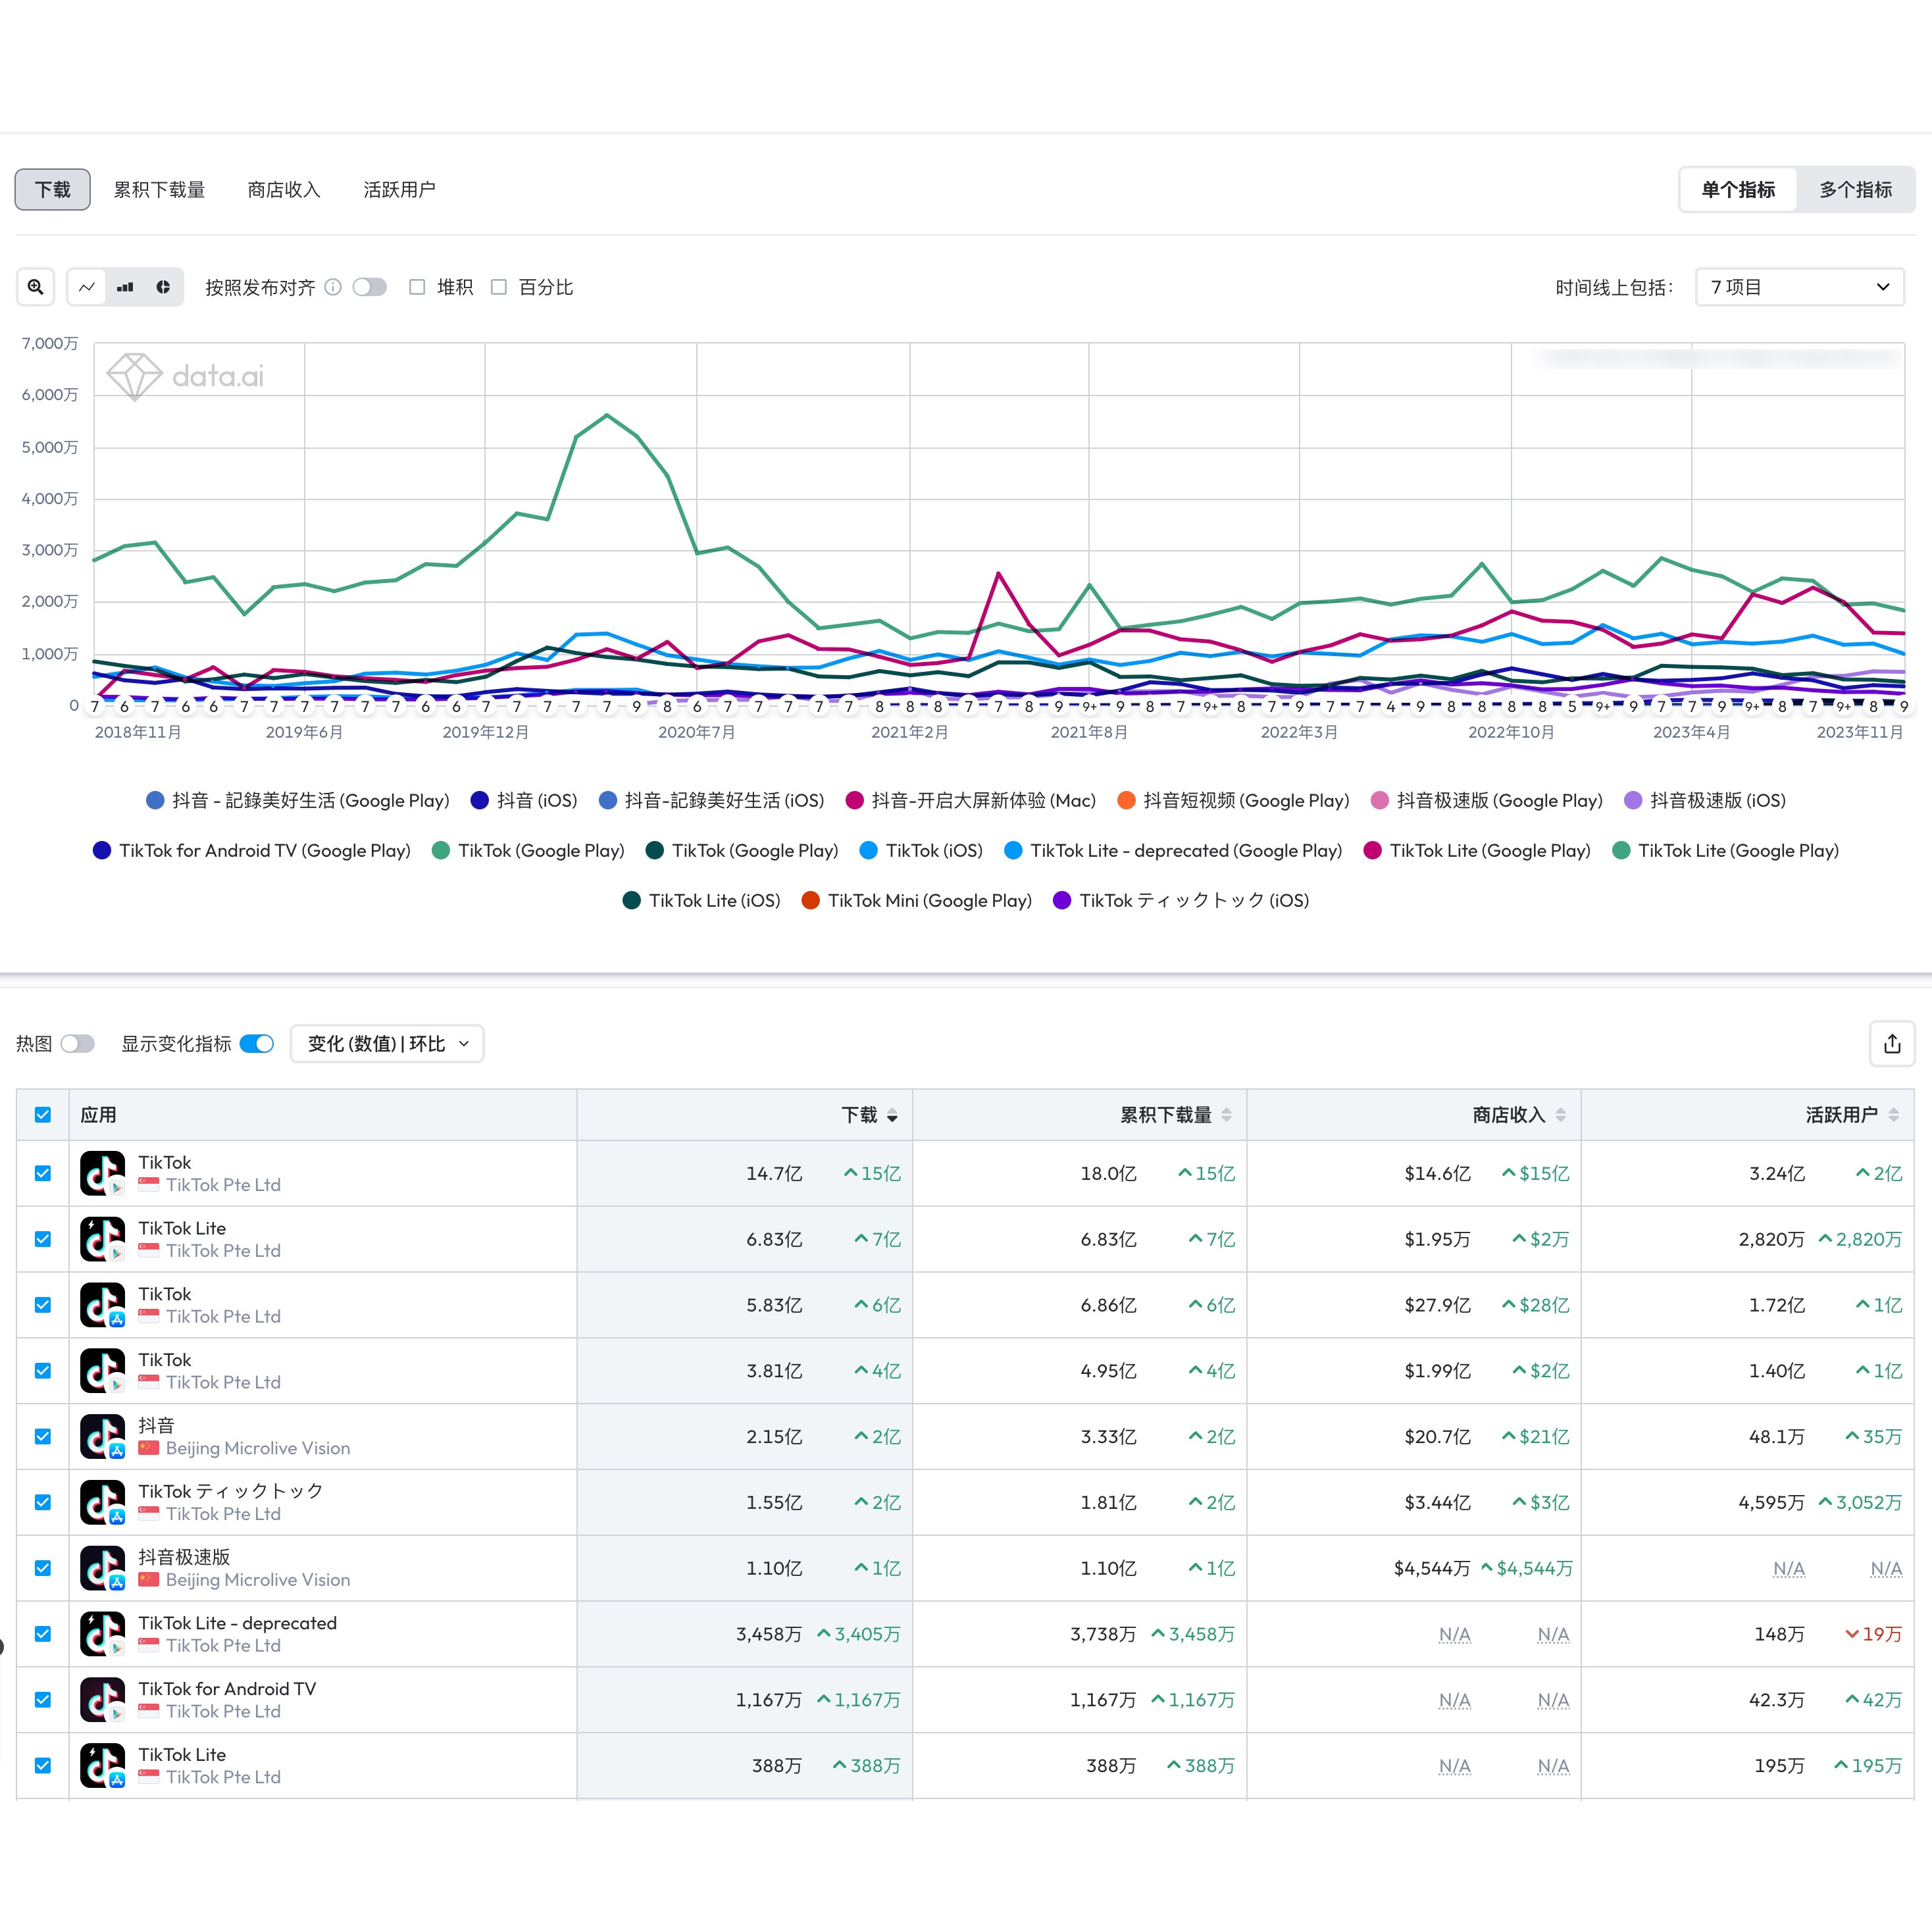The image size is (1932, 1932).
Task: Toggle TikTok (iOS) legend color dot
Action: 868,850
